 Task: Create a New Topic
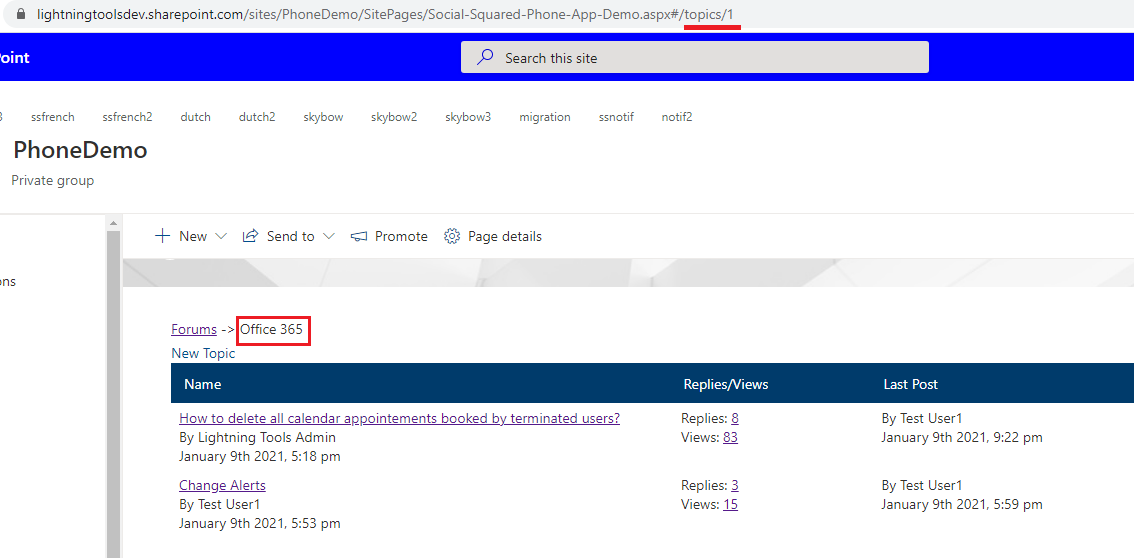click(x=203, y=353)
